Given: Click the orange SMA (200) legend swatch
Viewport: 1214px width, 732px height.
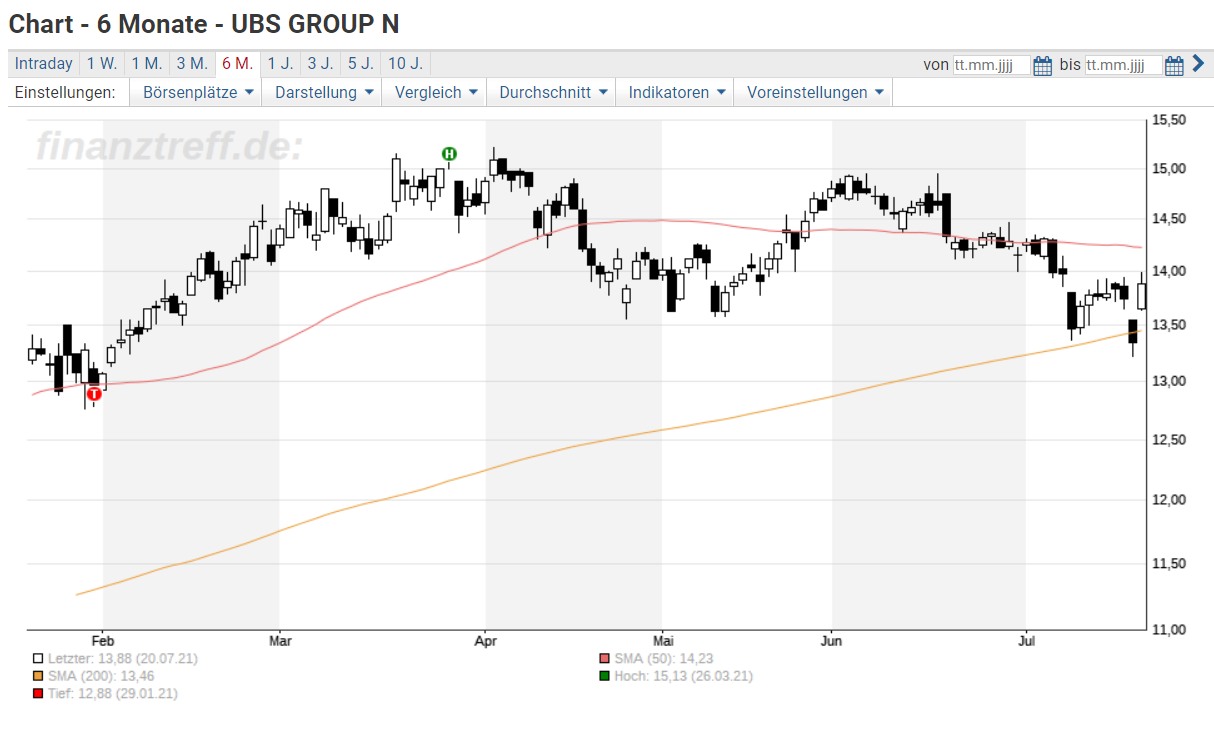Looking at the screenshot, I should tap(38, 676).
